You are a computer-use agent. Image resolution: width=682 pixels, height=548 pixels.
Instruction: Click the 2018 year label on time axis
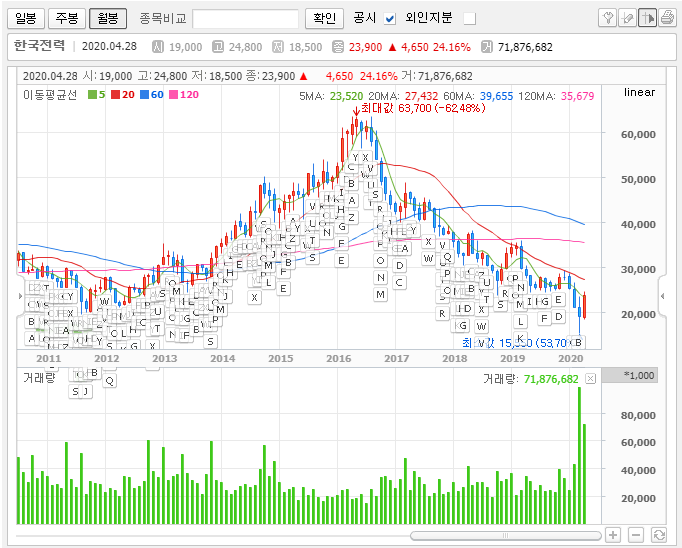click(x=455, y=358)
